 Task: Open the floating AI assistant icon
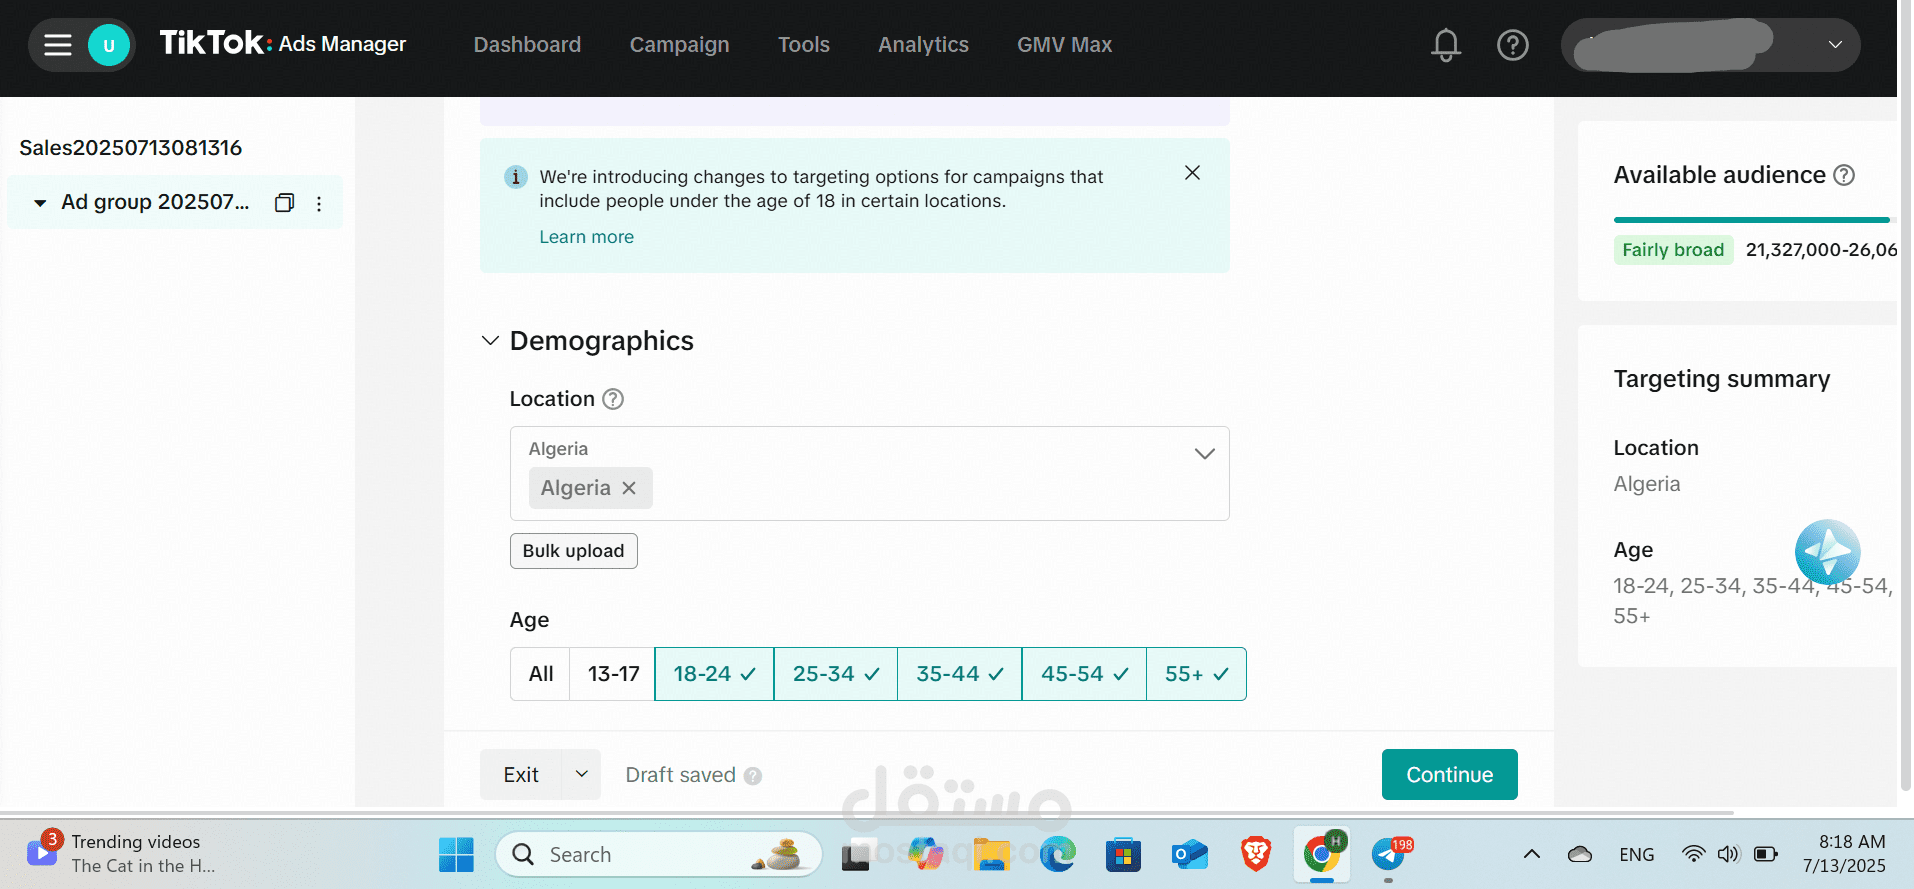pos(1827,551)
